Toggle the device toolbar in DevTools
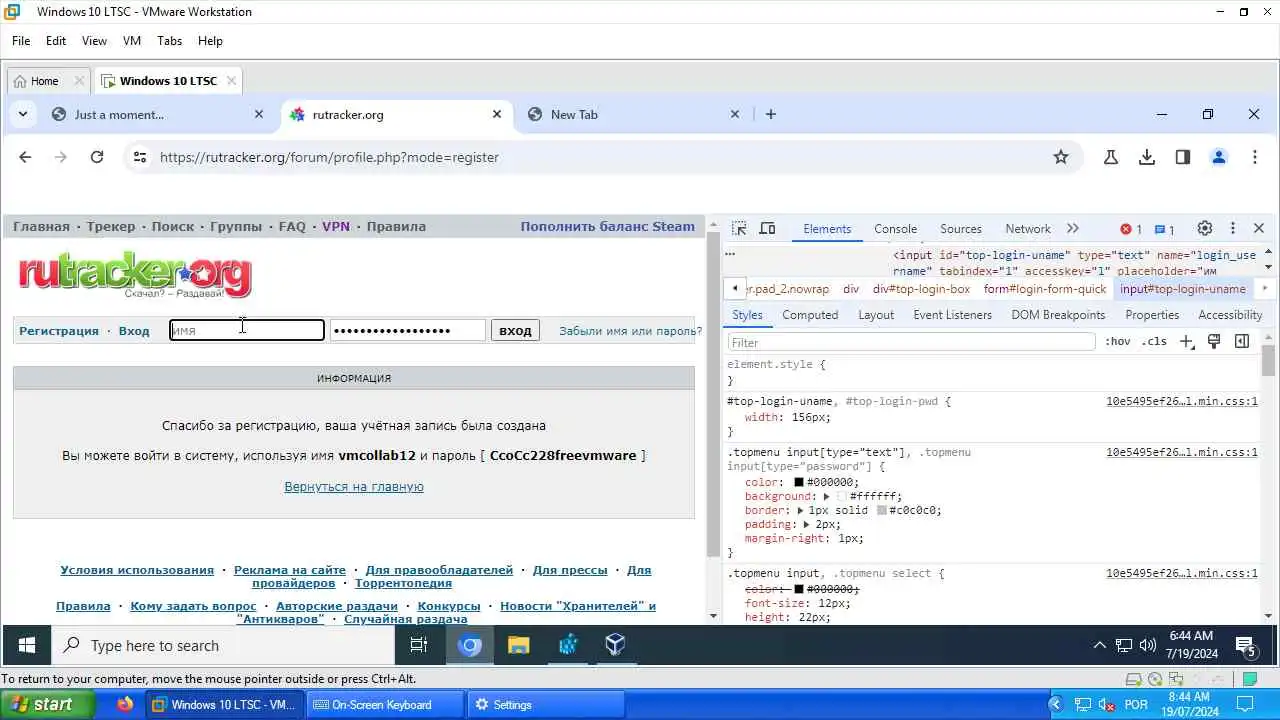Image resolution: width=1280 pixels, height=720 pixels. 767,228
